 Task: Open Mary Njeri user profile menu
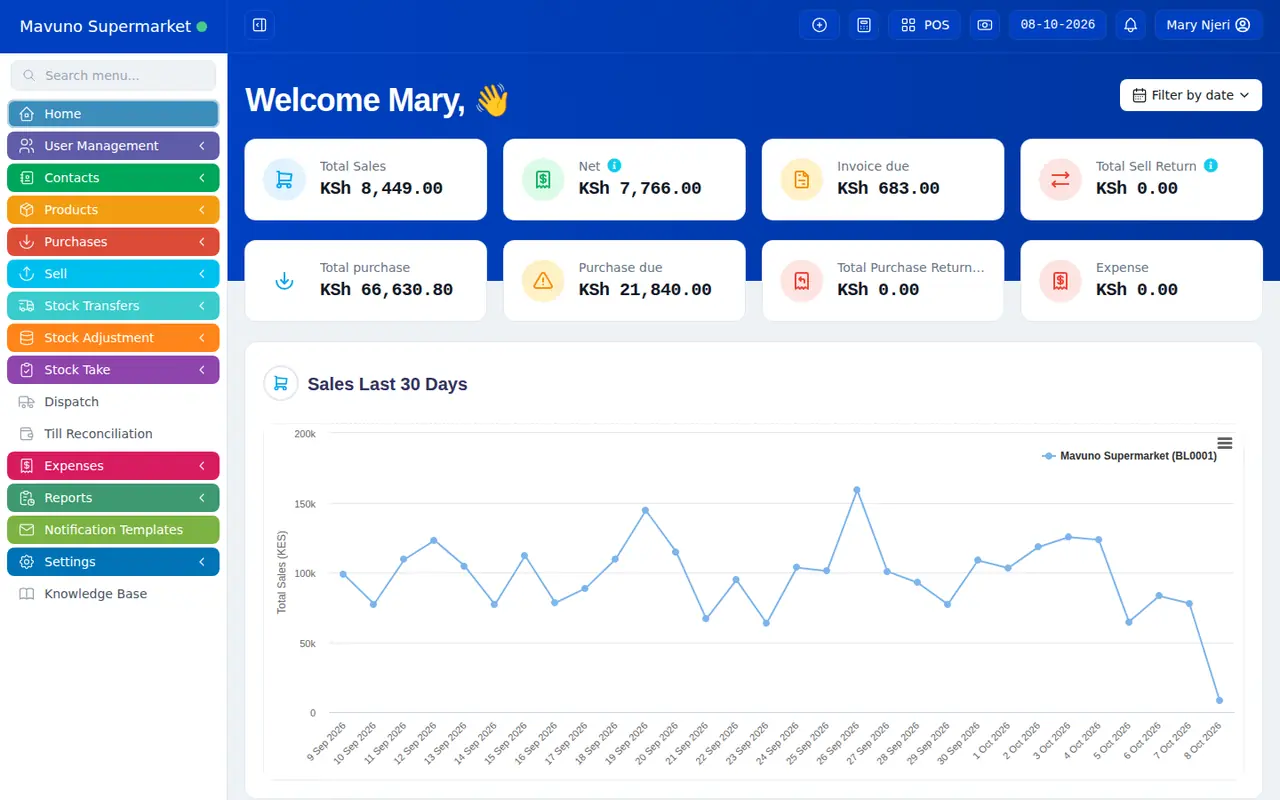1208,25
